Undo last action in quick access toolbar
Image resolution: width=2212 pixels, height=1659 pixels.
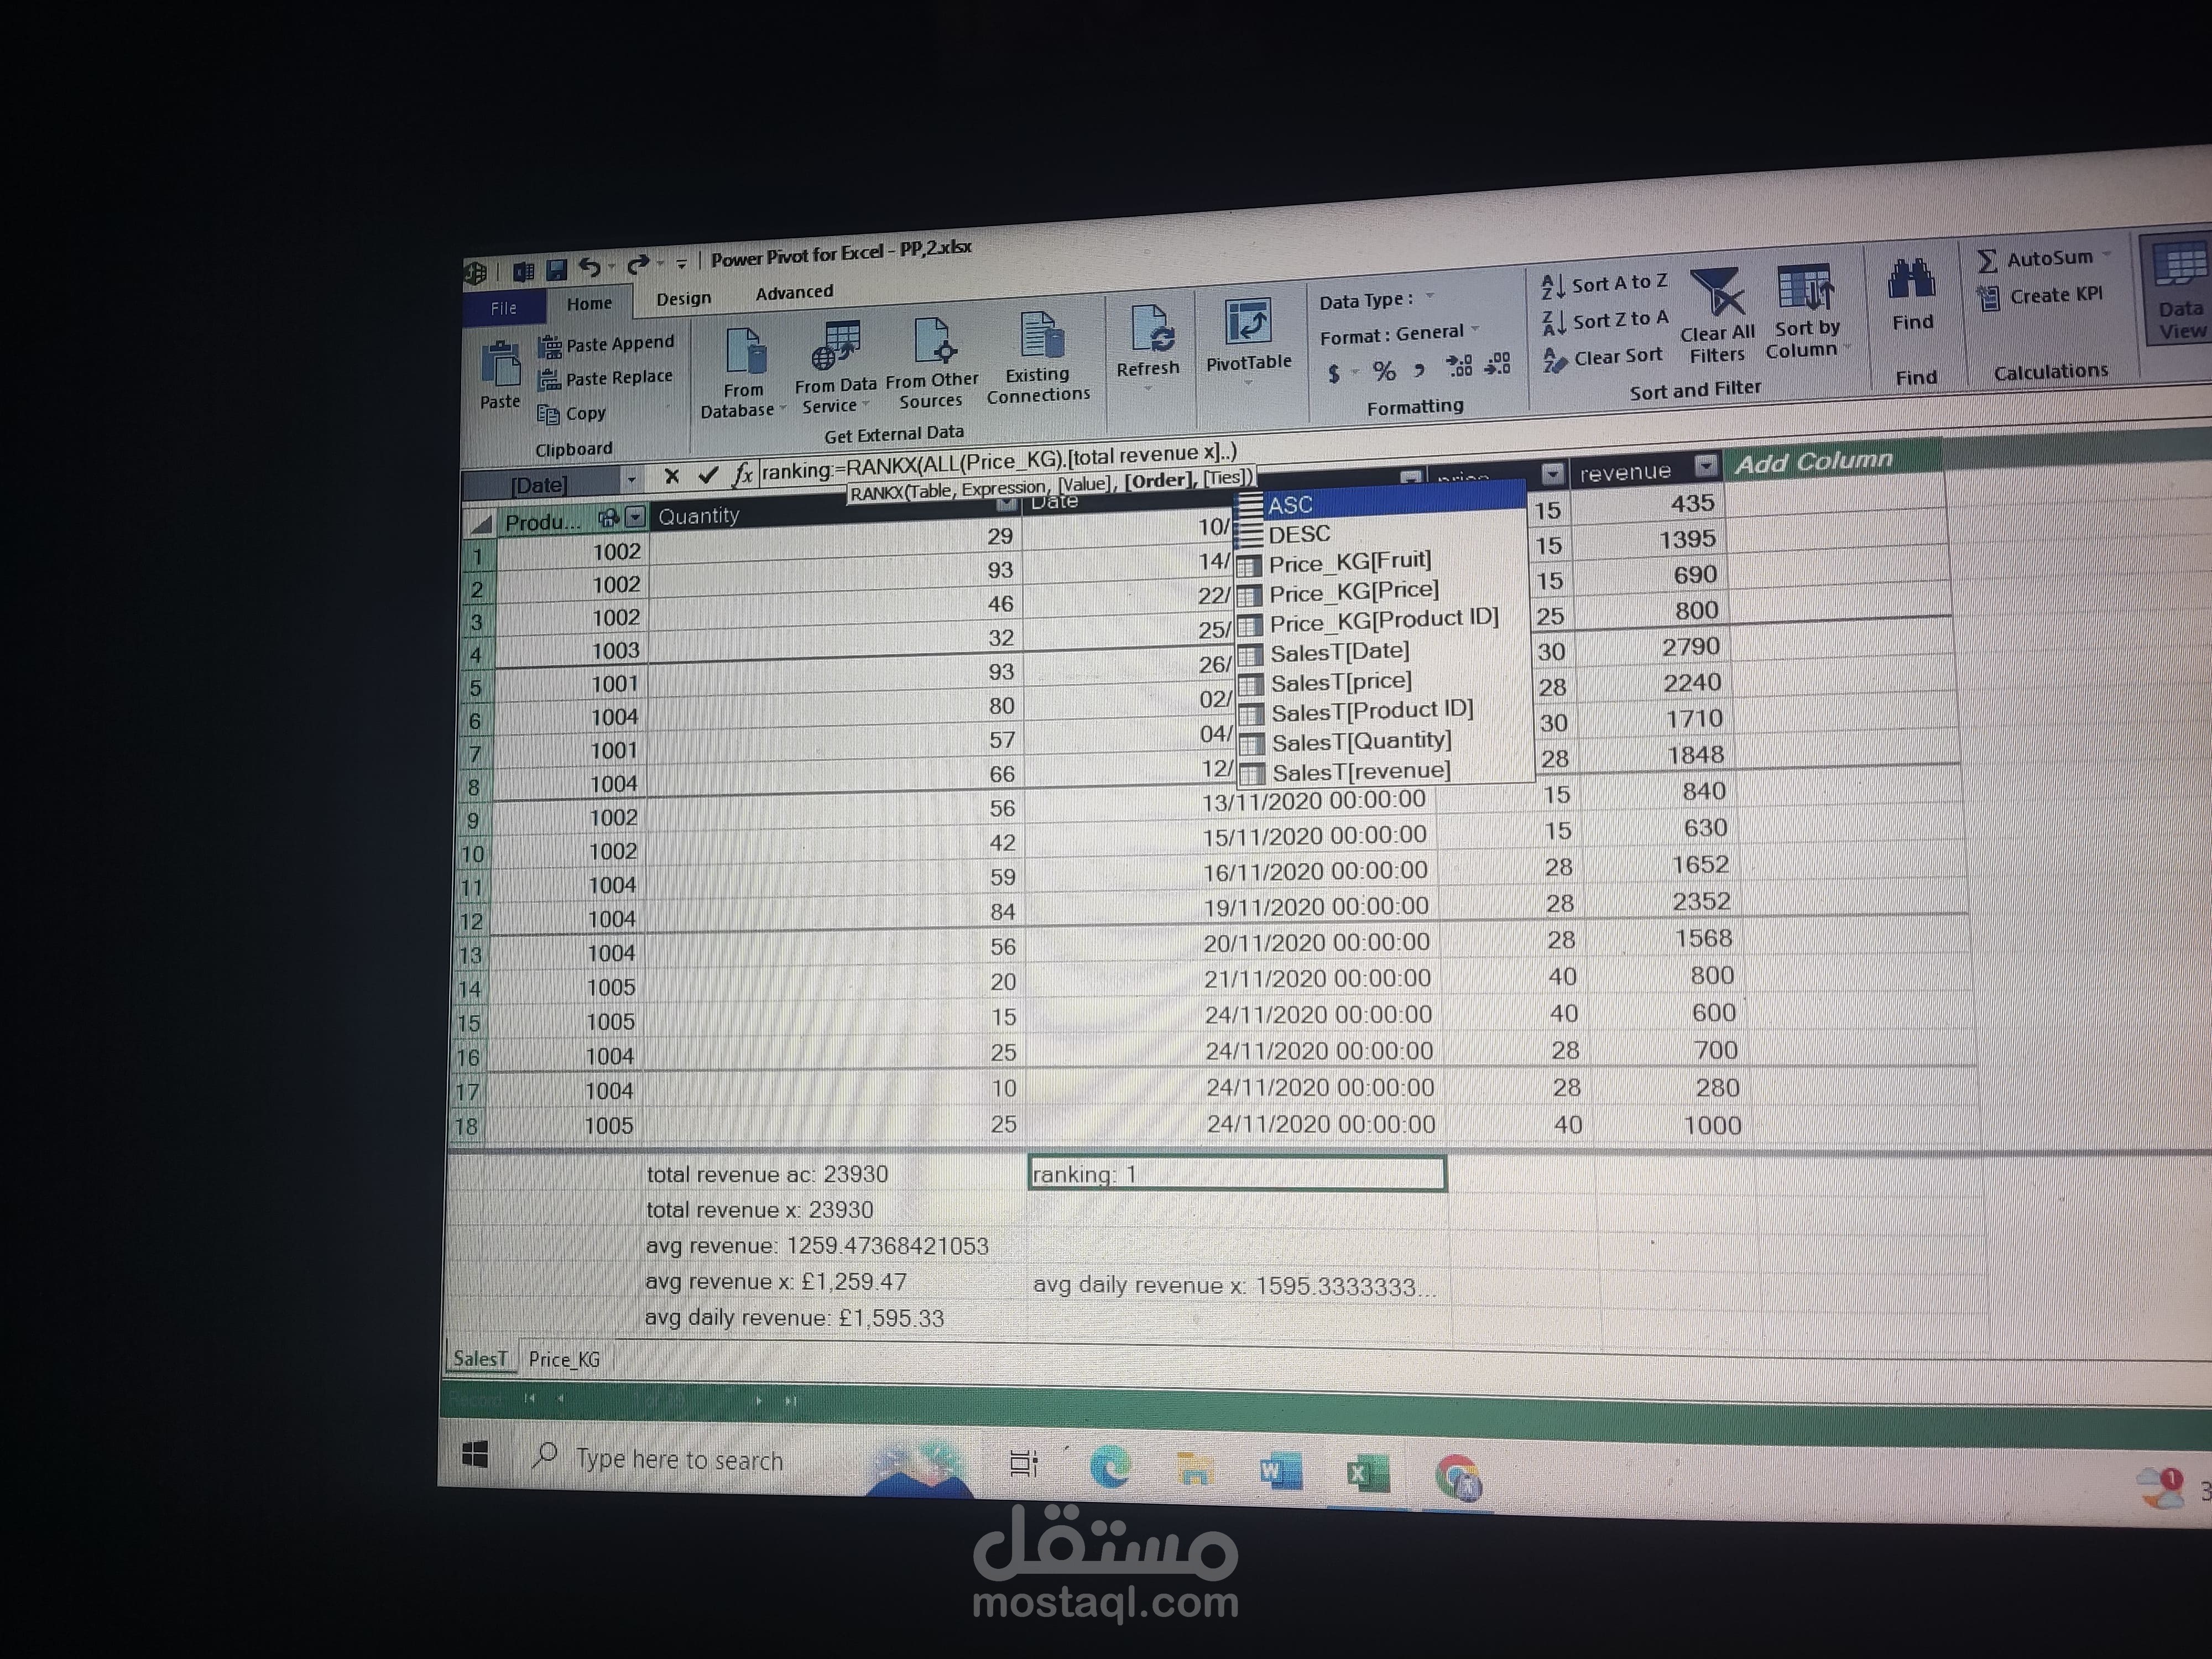[x=590, y=267]
